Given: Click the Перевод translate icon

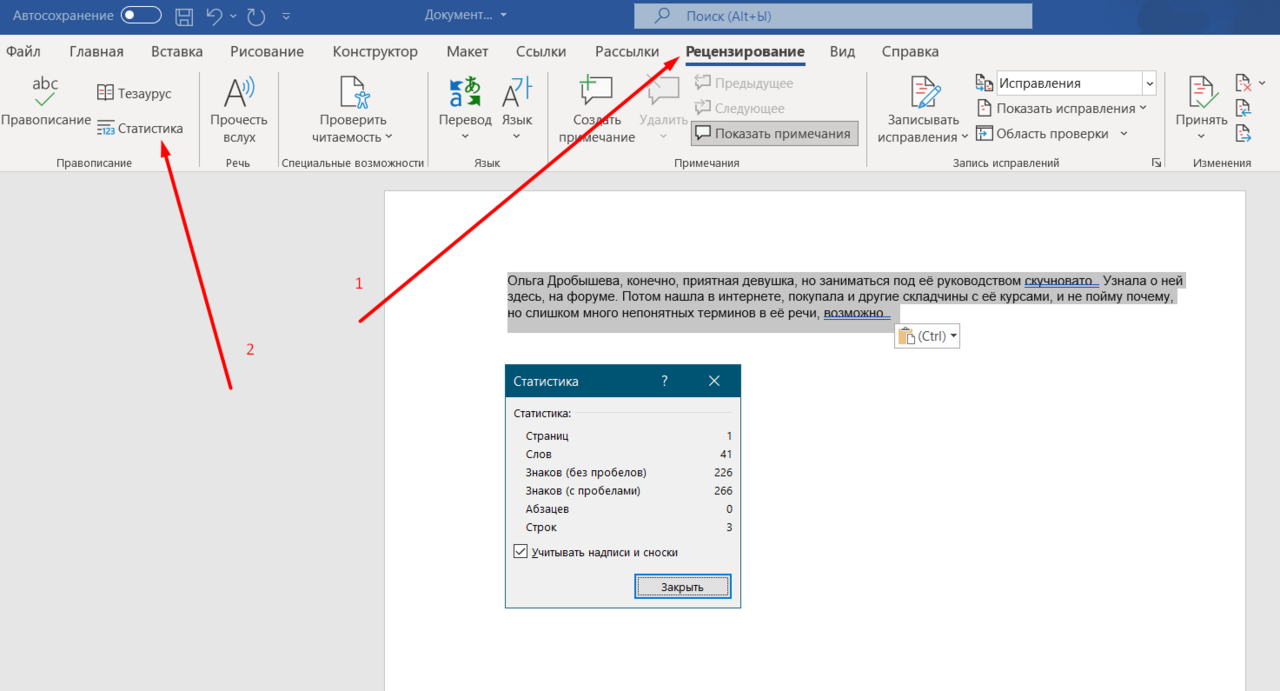Looking at the screenshot, I should click(465, 93).
